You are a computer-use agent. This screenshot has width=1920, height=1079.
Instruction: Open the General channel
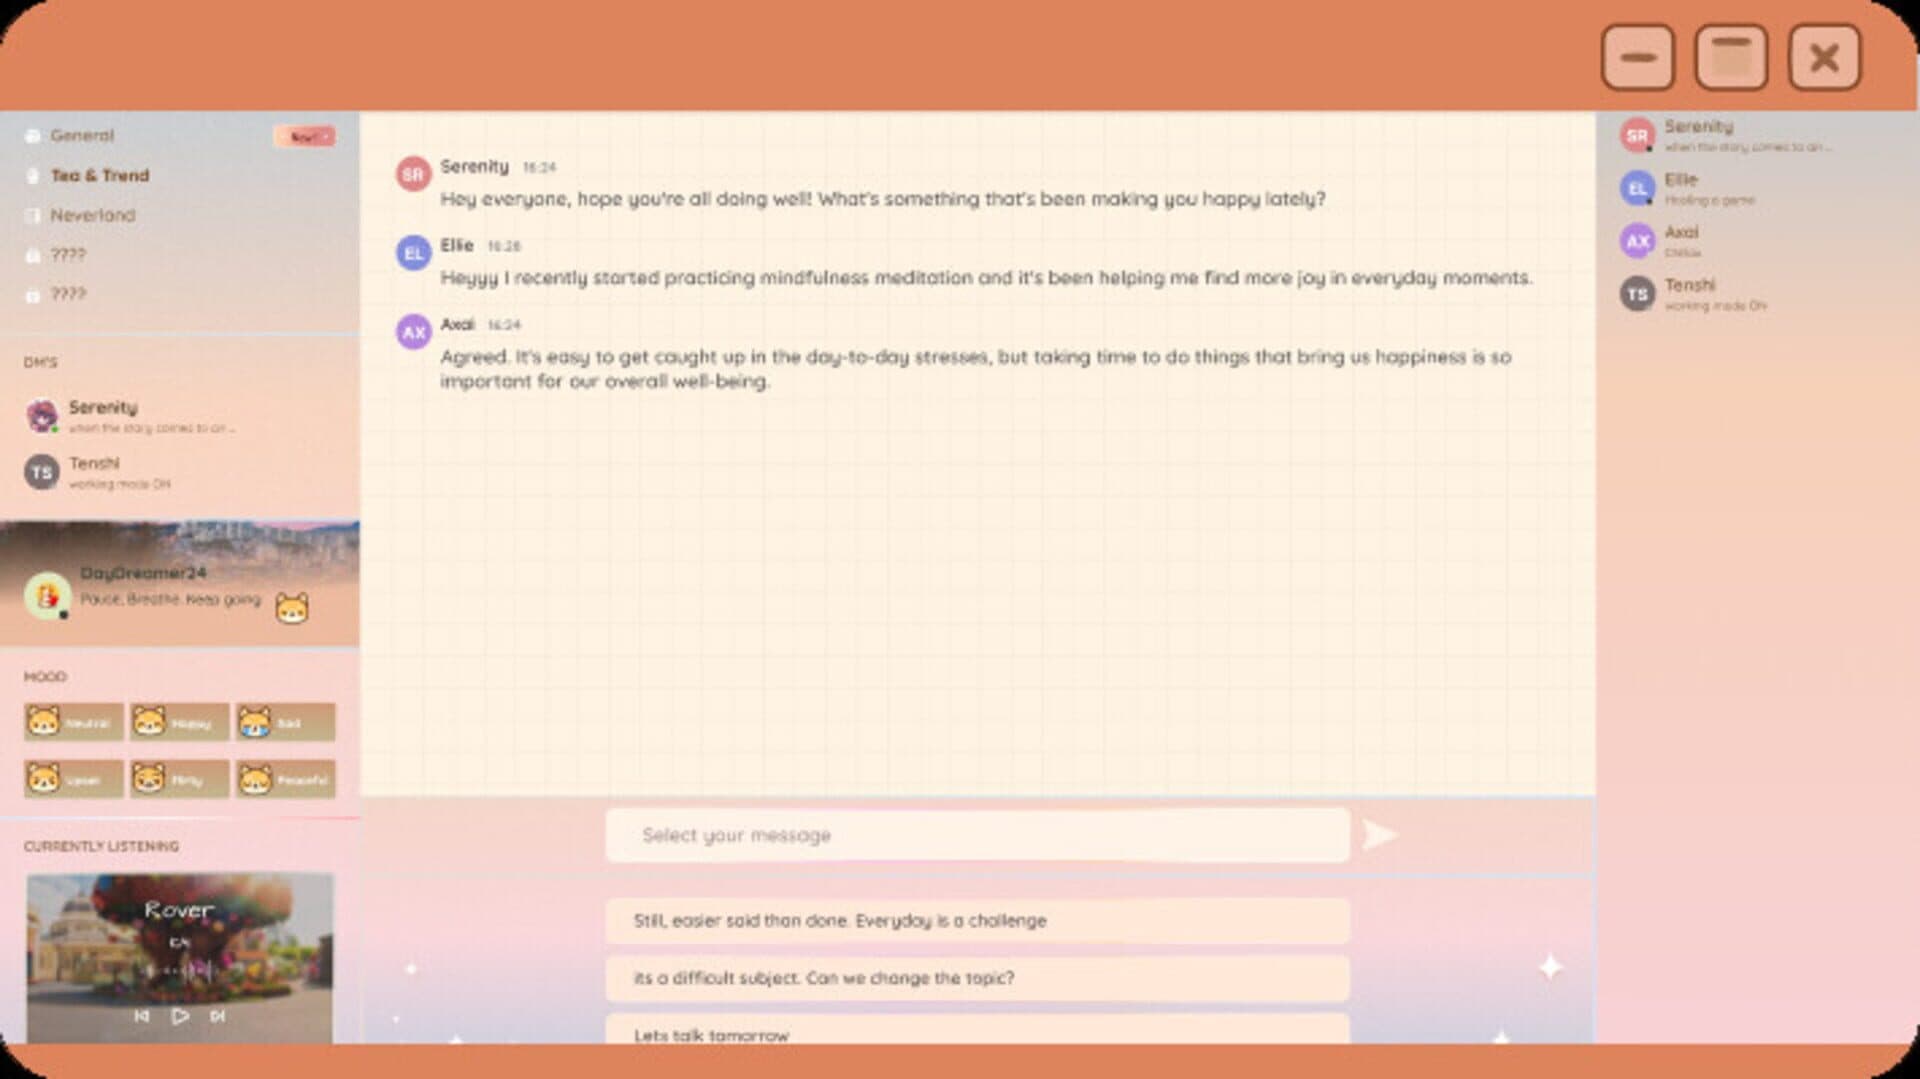click(82, 135)
